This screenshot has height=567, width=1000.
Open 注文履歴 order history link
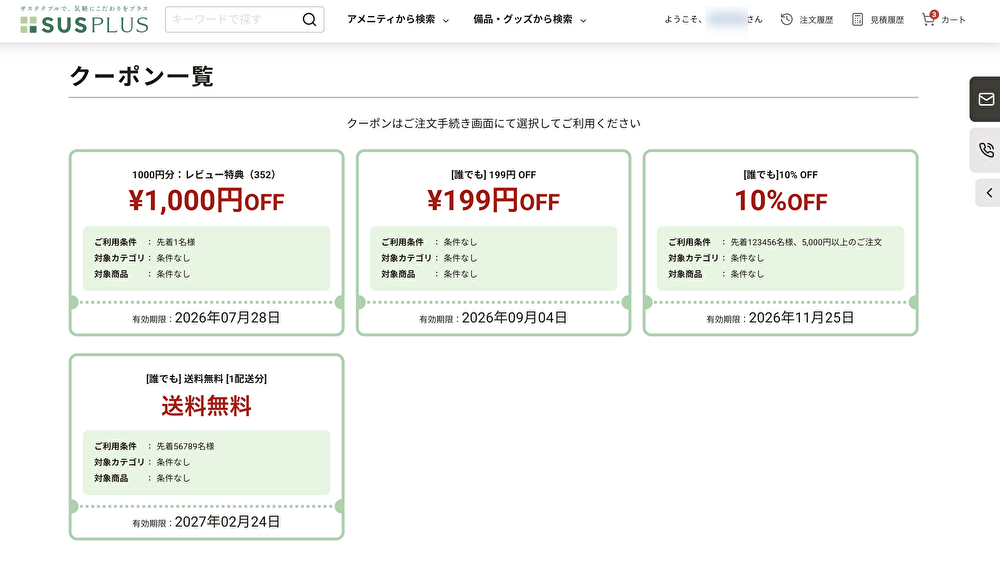(x=816, y=20)
